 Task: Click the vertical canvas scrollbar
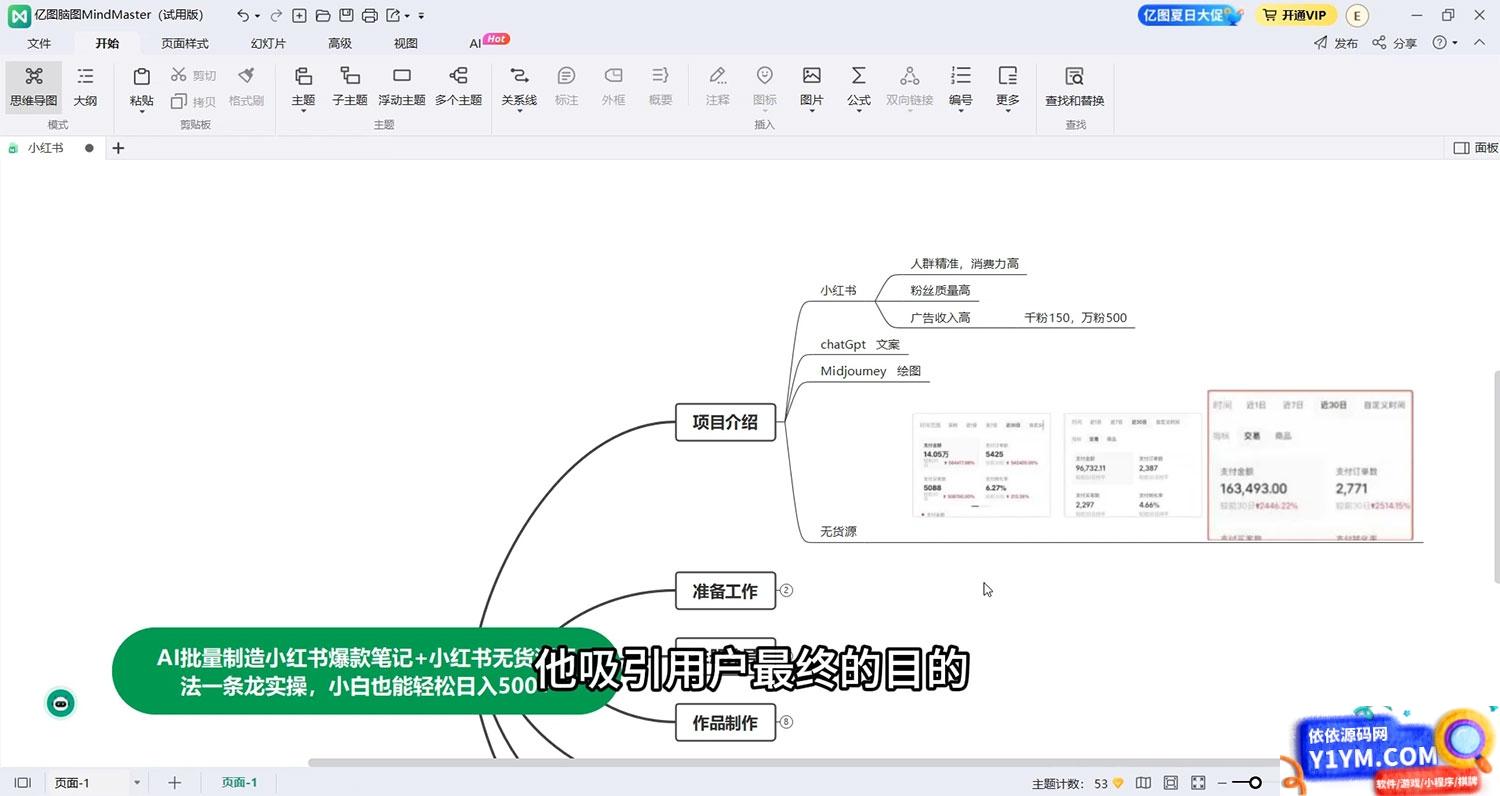1495,477
